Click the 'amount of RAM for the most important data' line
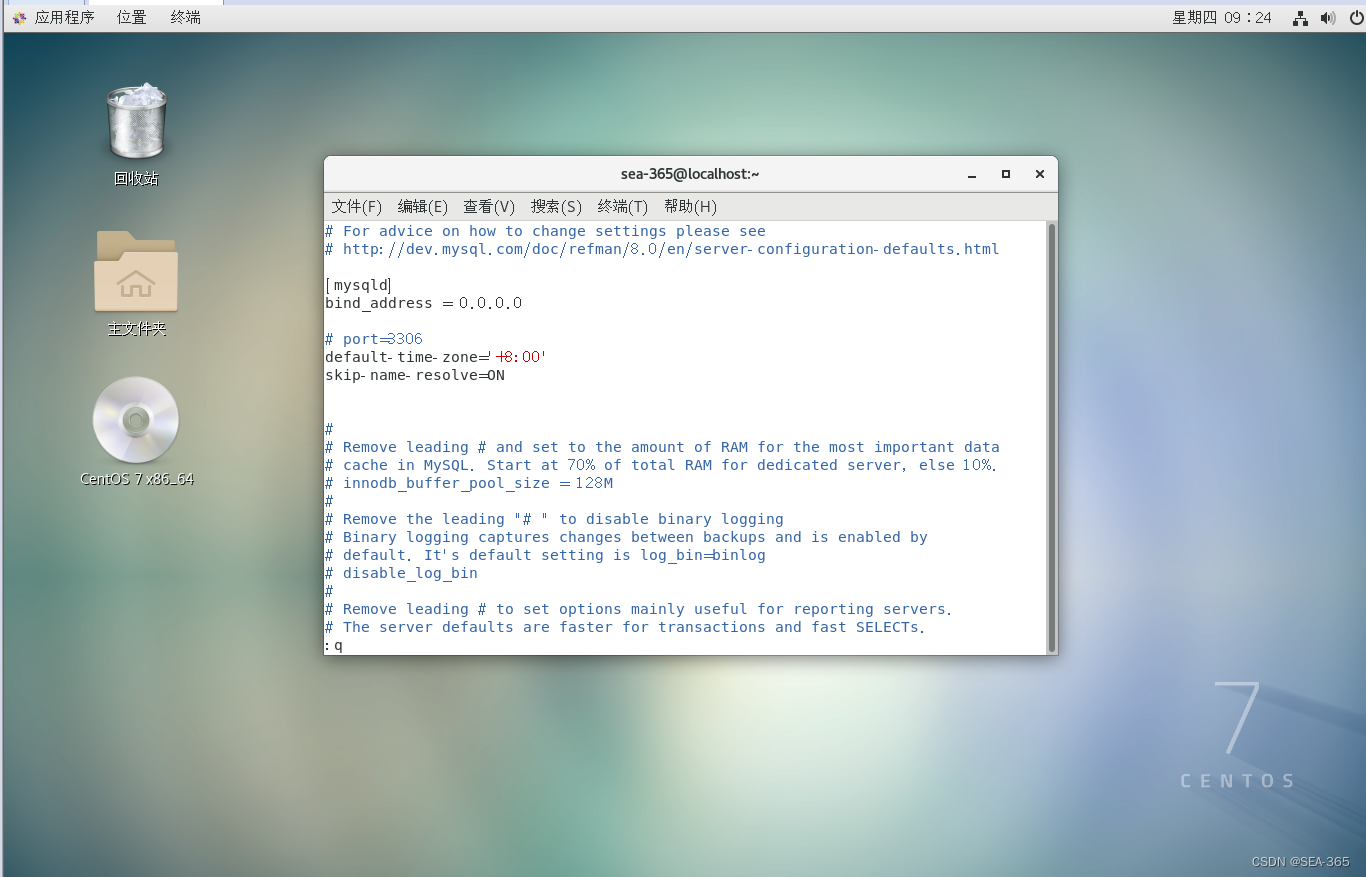Viewport: 1366px width, 877px height. coord(662,447)
